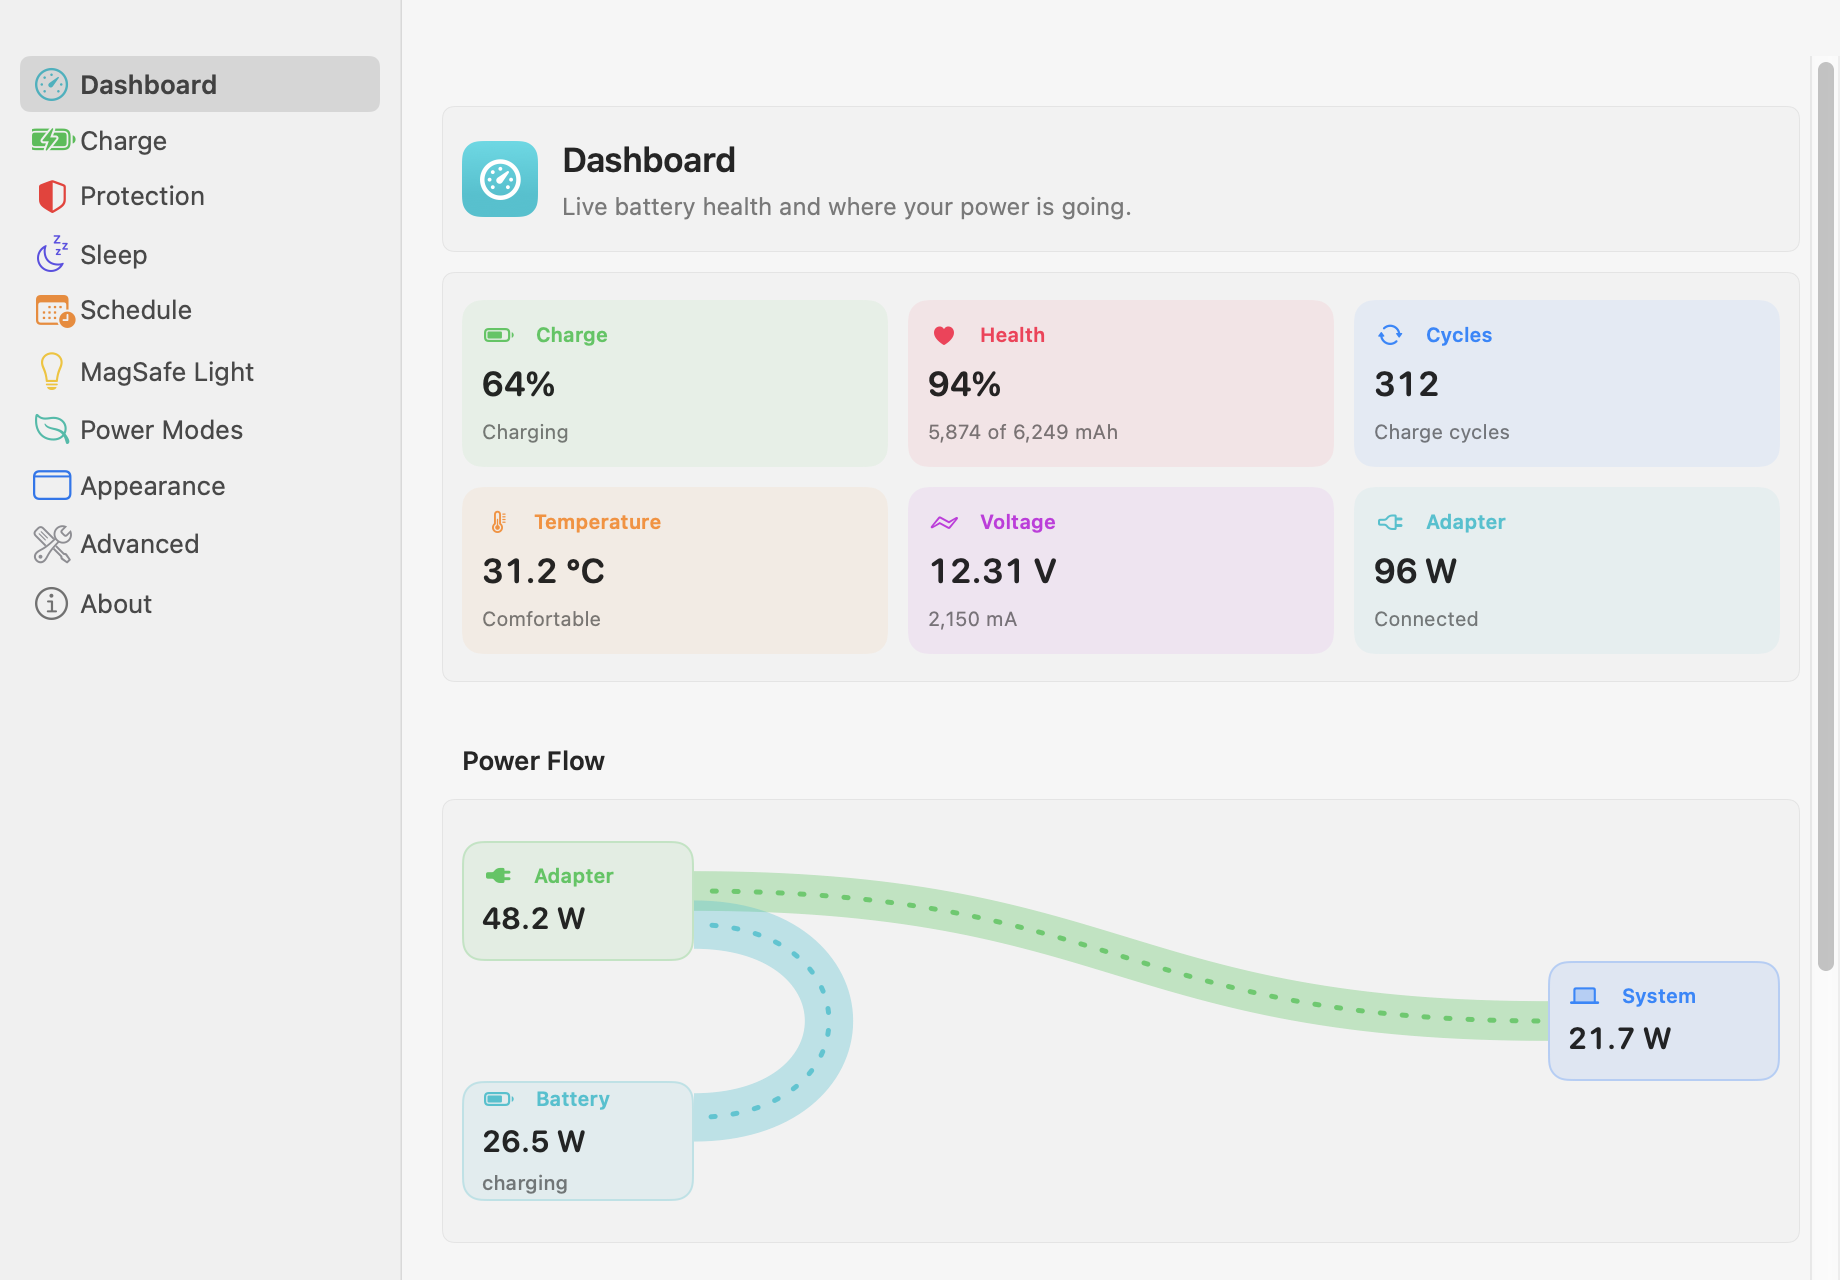Click the '2,150 mA' current value
1840x1280 pixels.
click(x=972, y=619)
